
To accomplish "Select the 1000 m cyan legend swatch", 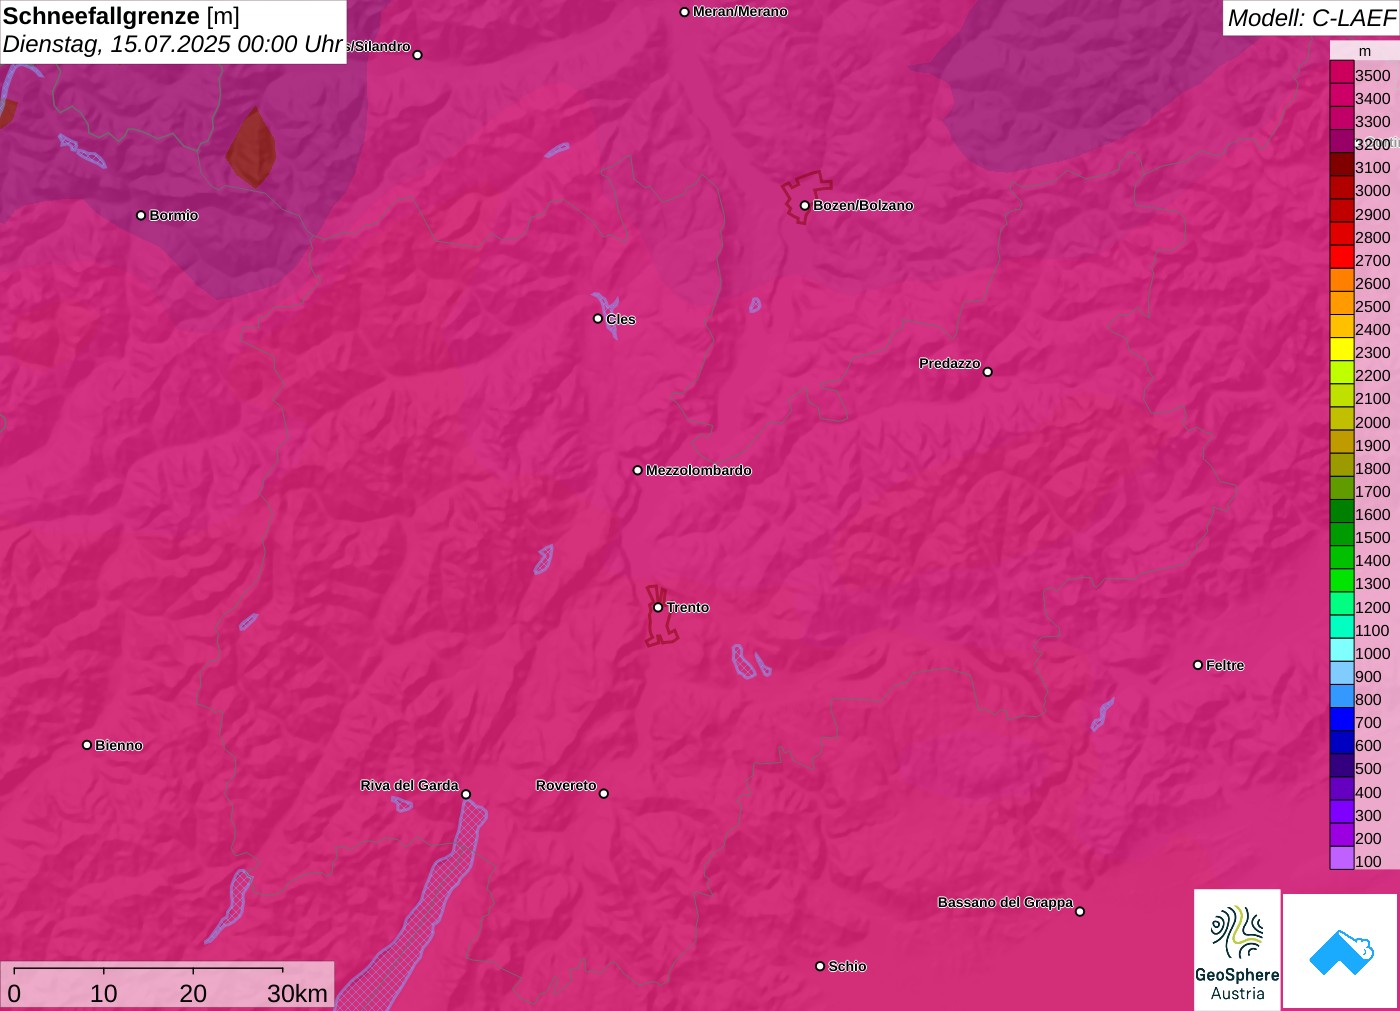I will [x=1342, y=650].
